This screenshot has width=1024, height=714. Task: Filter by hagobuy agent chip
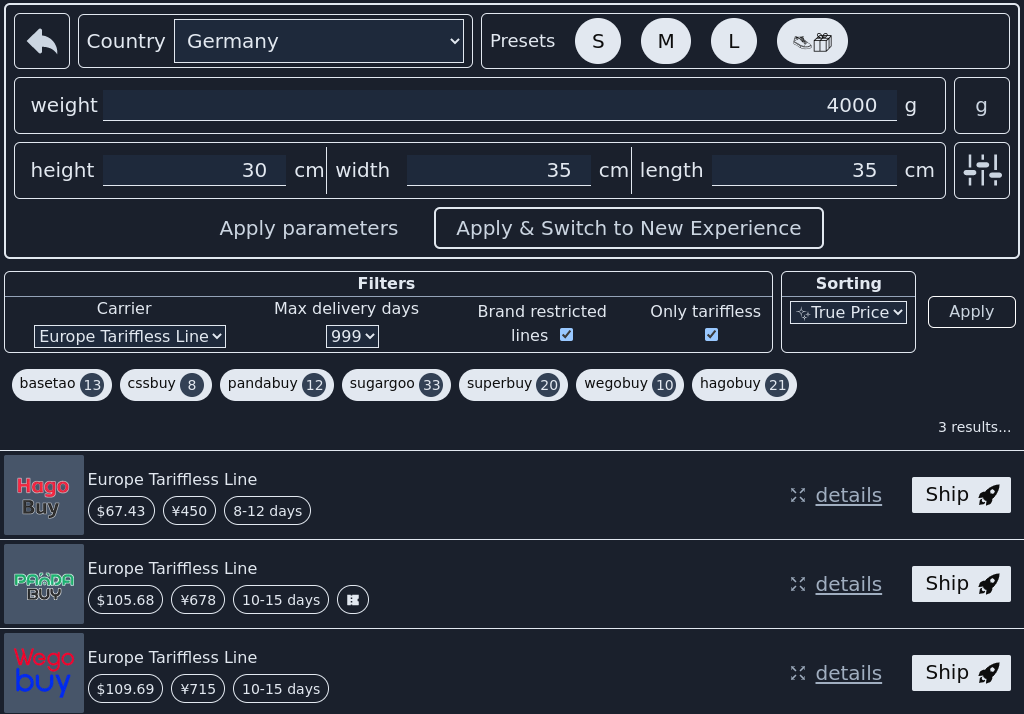pyautogui.click(x=744, y=384)
